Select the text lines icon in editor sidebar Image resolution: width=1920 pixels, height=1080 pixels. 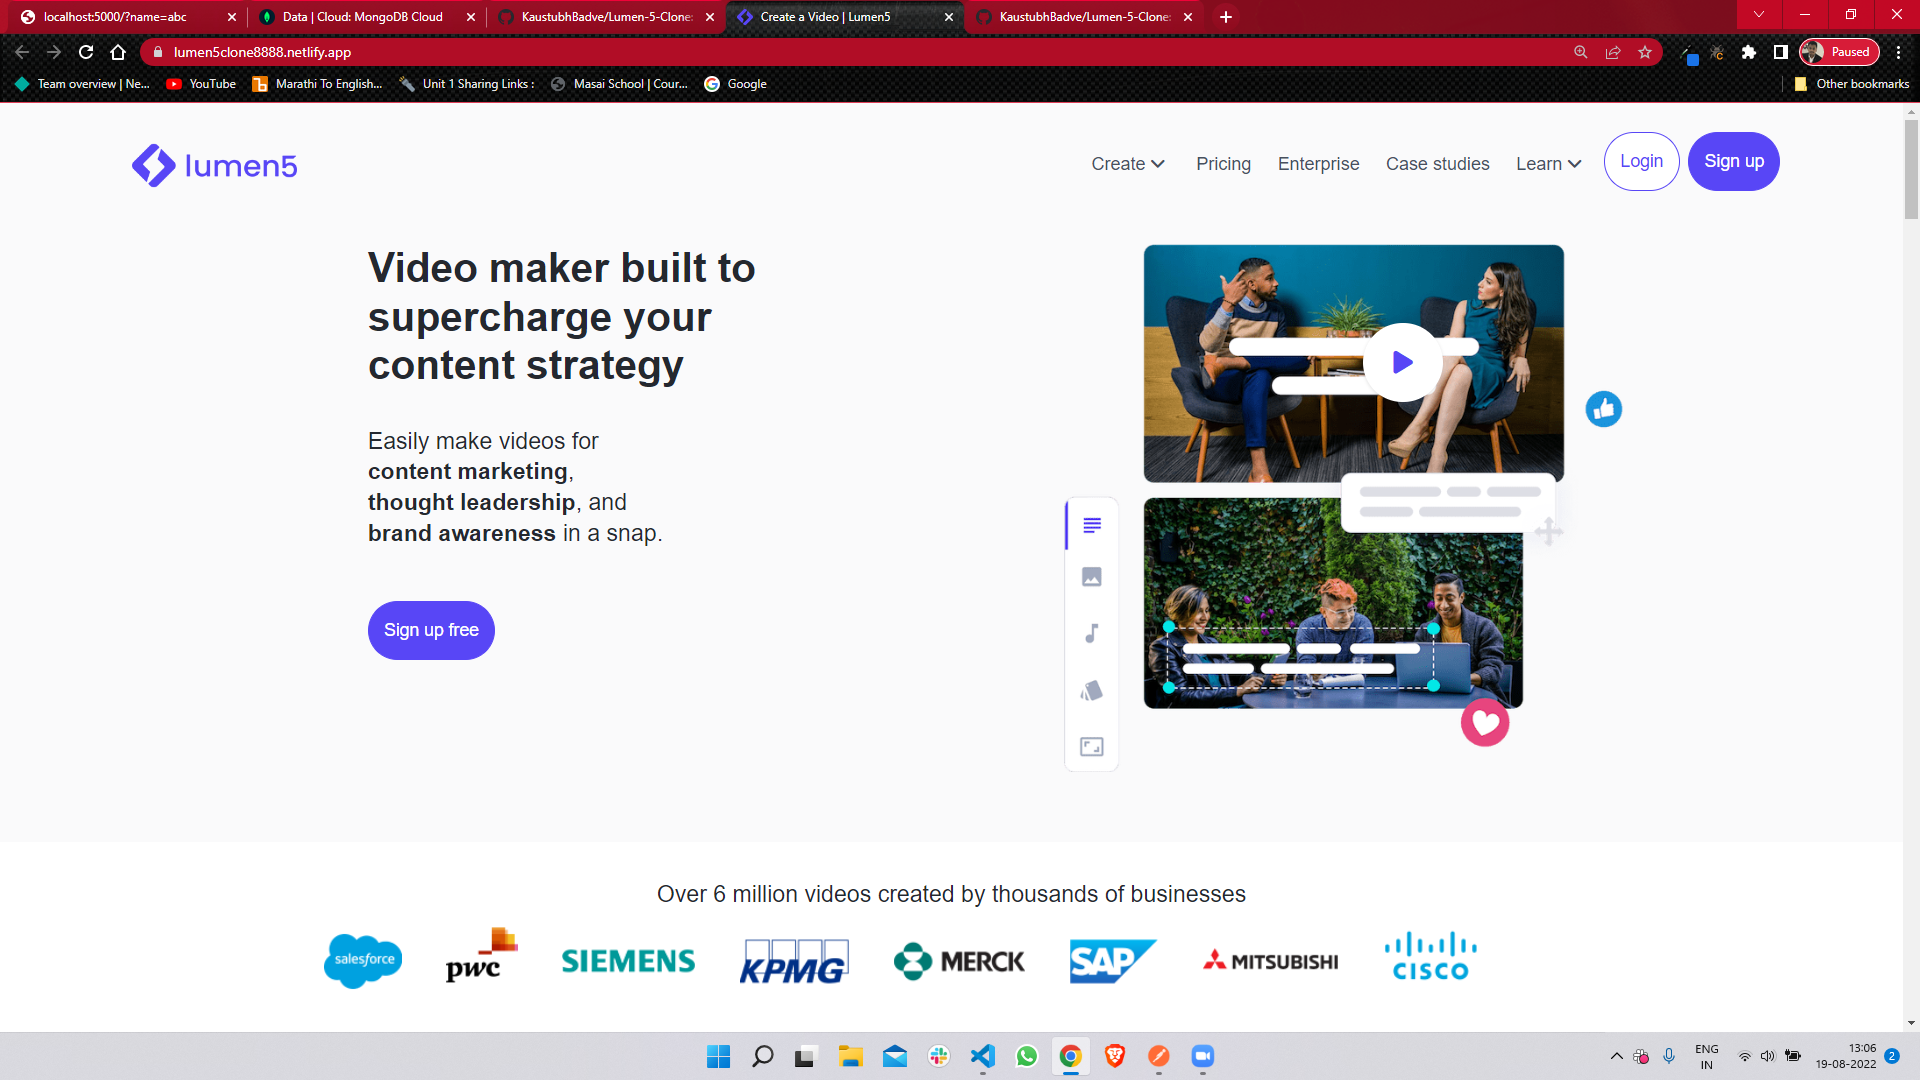1092,525
